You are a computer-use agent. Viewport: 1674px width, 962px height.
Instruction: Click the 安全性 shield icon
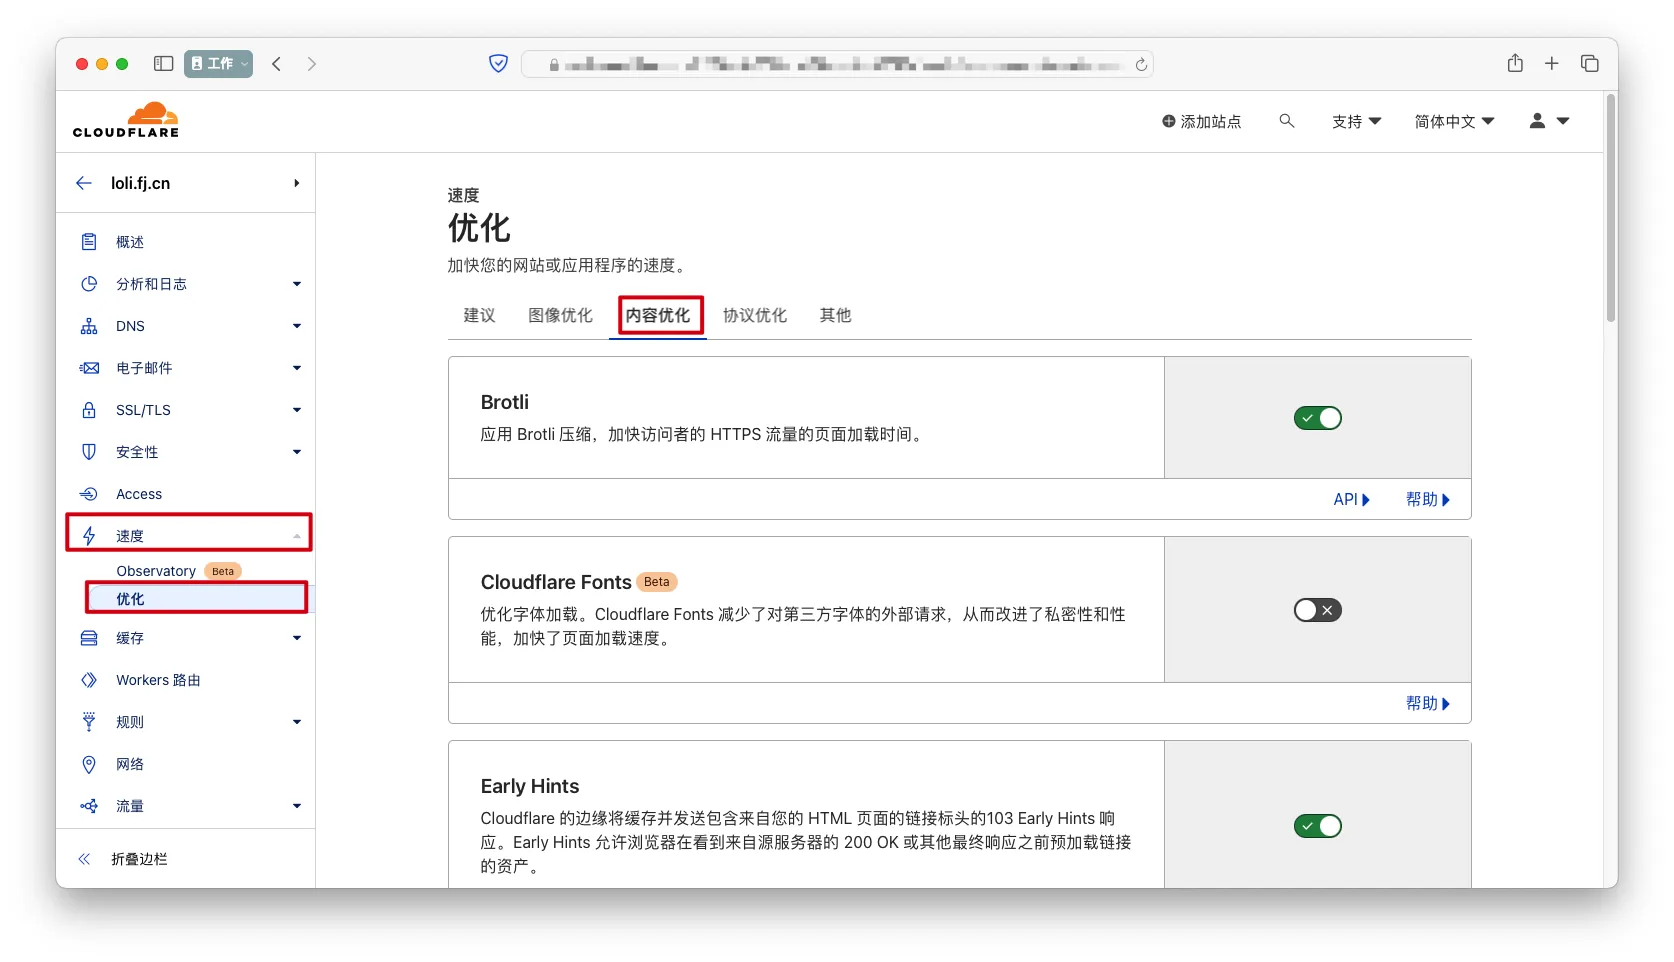(x=89, y=452)
